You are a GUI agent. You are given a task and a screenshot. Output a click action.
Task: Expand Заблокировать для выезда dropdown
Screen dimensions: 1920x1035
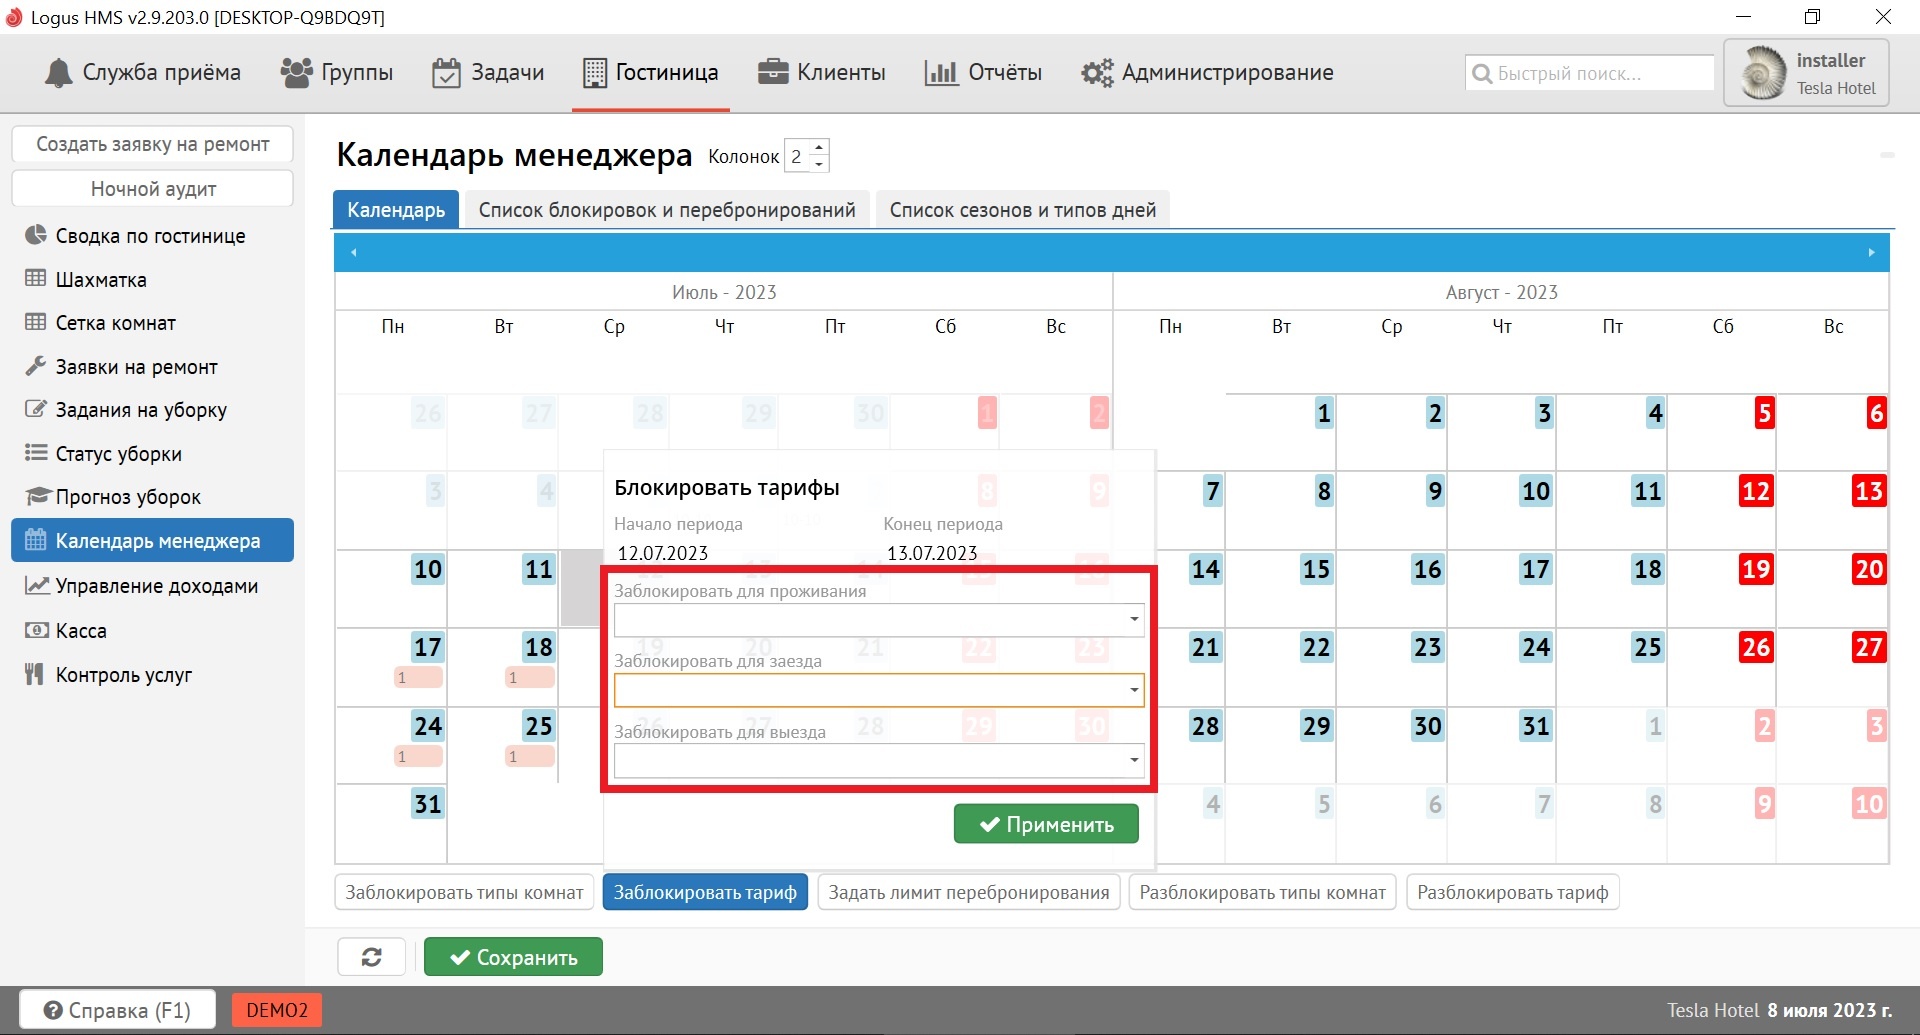pos(1134,760)
